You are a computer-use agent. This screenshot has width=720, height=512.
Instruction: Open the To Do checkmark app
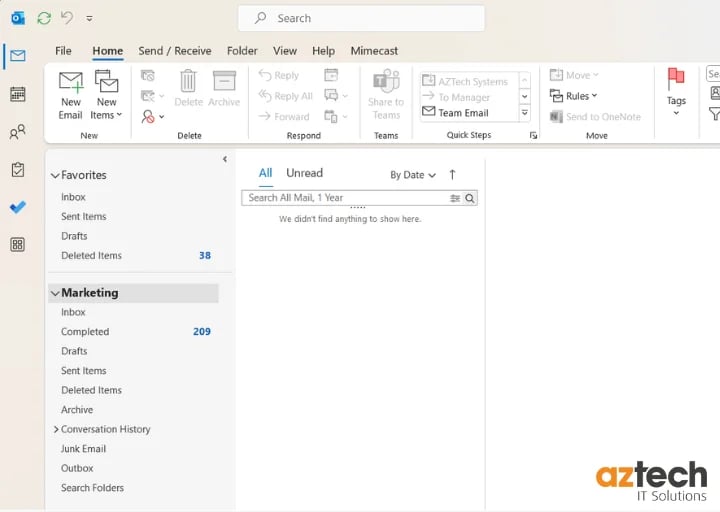coord(18,207)
